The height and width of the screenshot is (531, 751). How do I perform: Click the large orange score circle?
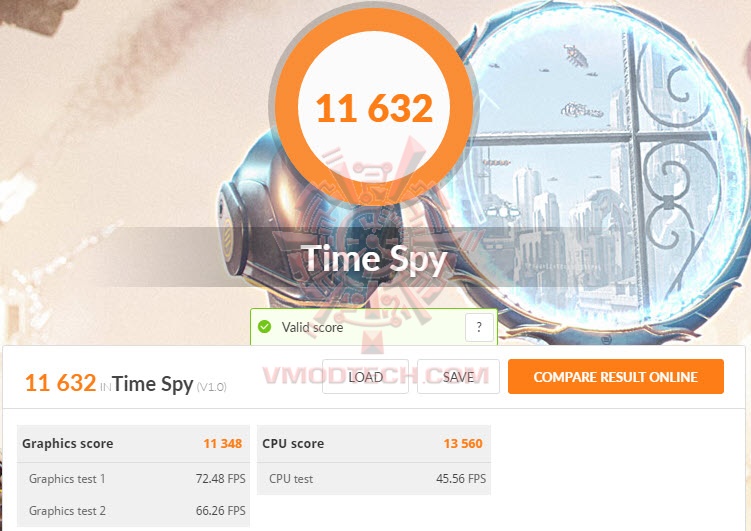pos(373,108)
